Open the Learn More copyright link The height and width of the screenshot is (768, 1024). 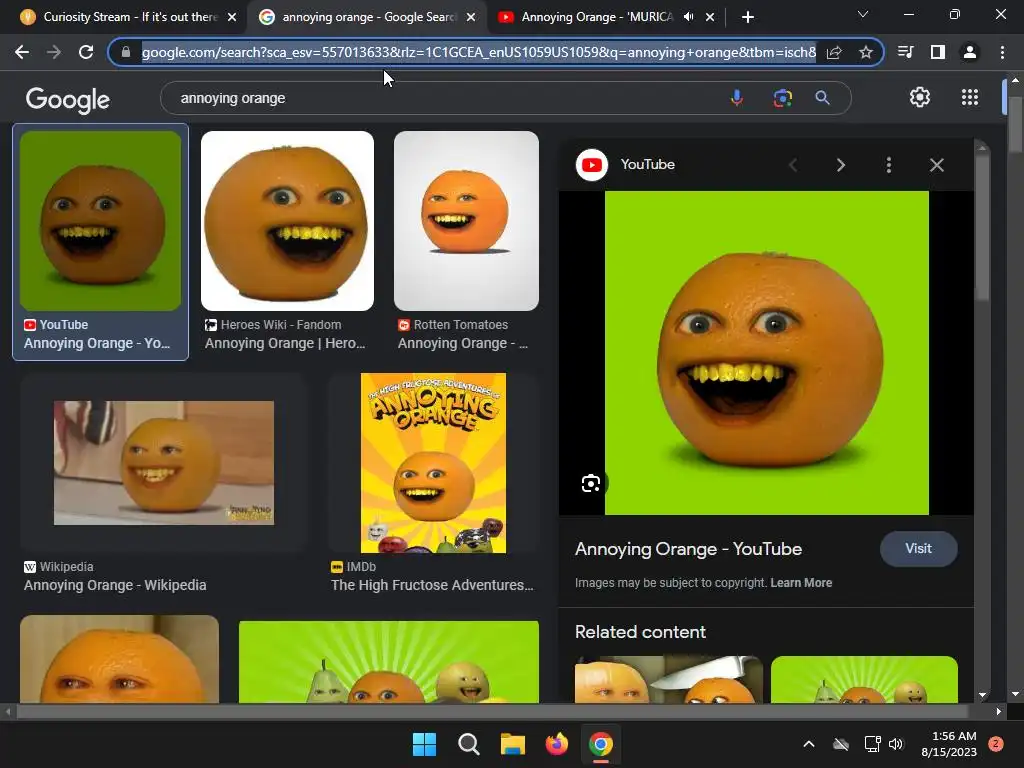point(801,583)
